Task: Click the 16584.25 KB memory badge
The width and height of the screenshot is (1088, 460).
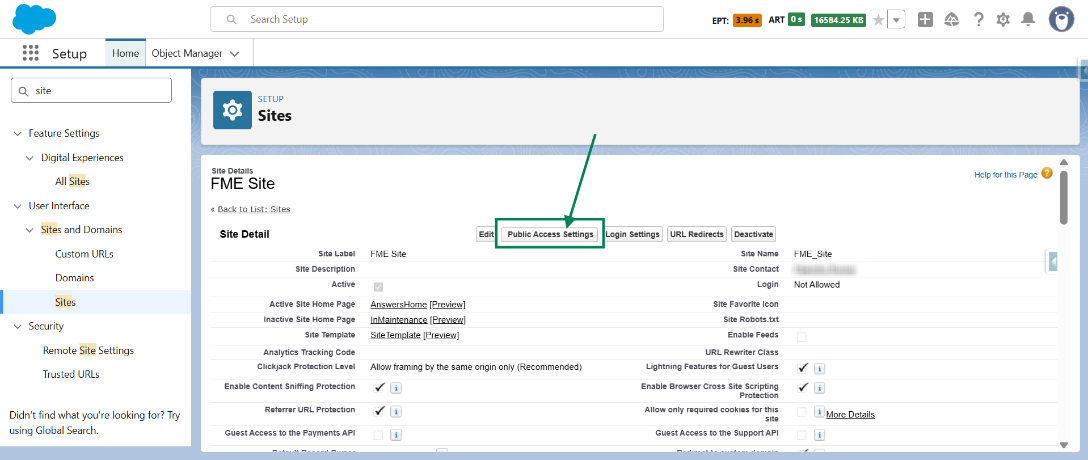Action: pos(838,20)
